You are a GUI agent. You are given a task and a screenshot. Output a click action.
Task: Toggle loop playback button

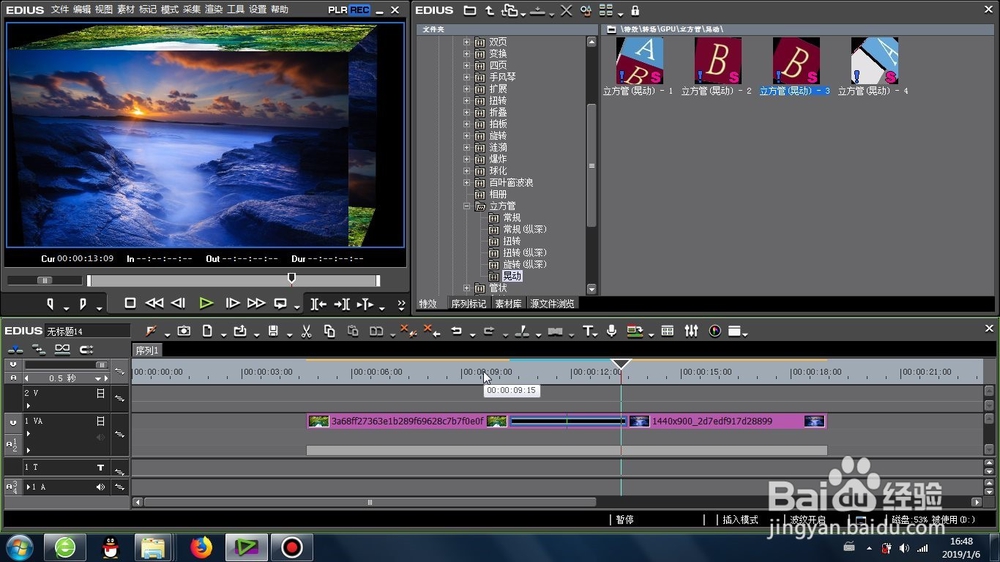click(280, 304)
